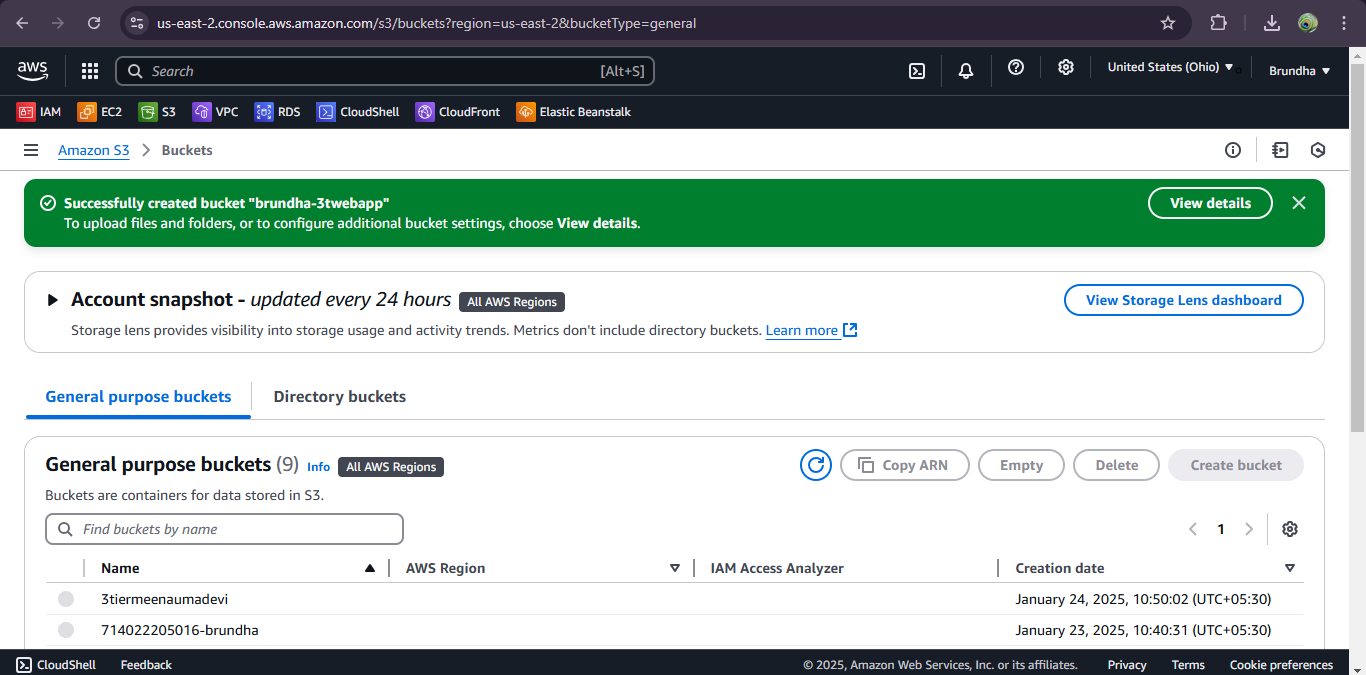Open the help question mark icon
The image size is (1366, 675).
click(1016, 67)
